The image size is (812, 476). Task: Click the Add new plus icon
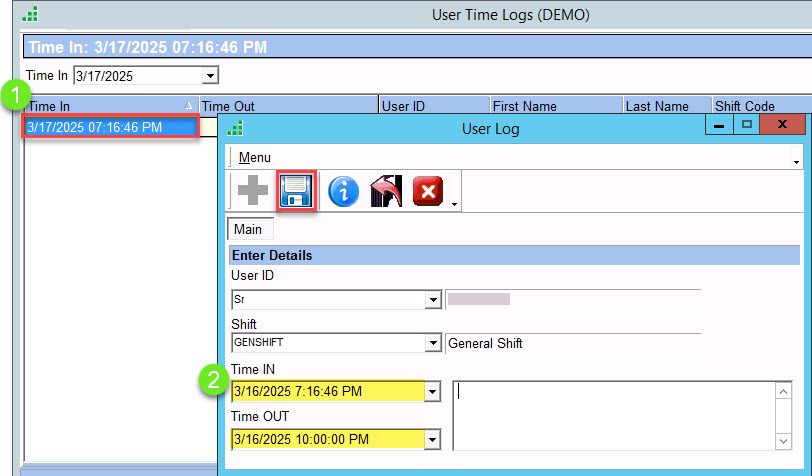point(250,191)
